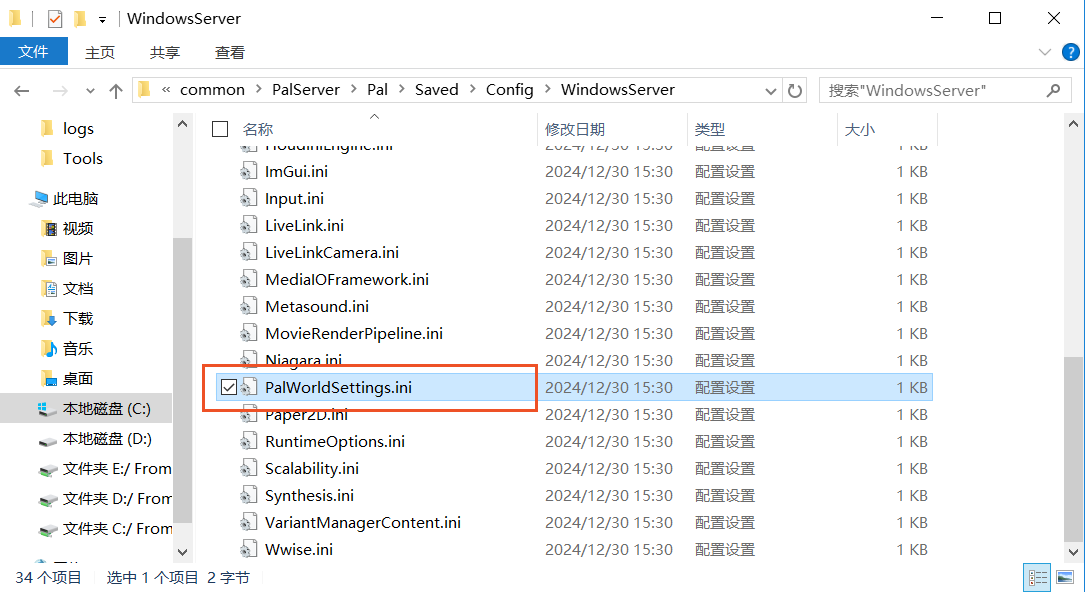This screenshot has height=592, width=1085.
Task: Switch to the 主页 ribbon tab
Action: point(100,53)
